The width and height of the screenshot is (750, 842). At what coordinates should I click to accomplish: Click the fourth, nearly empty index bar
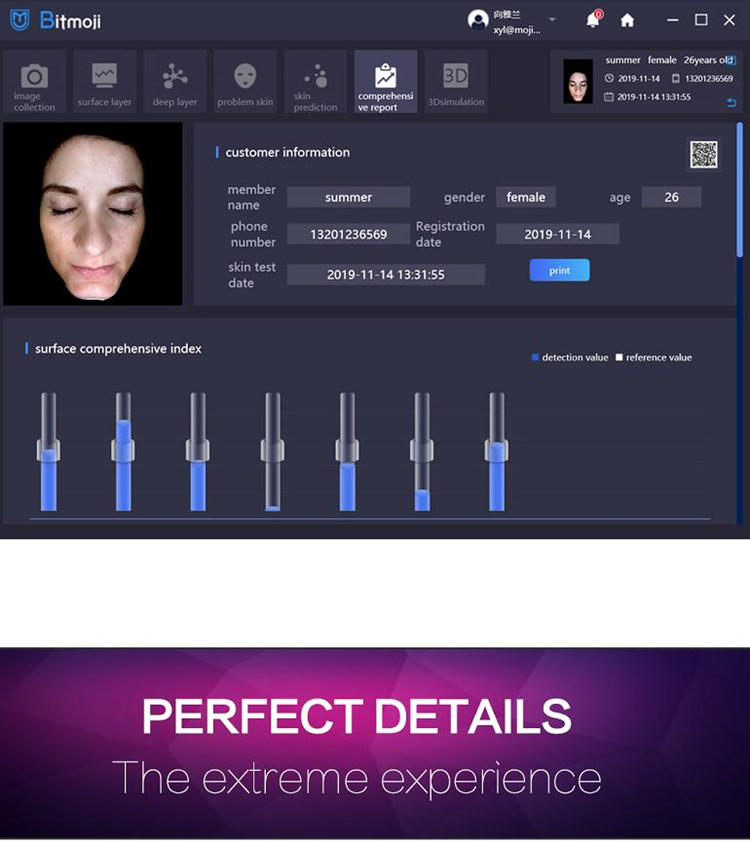(273, 451)
